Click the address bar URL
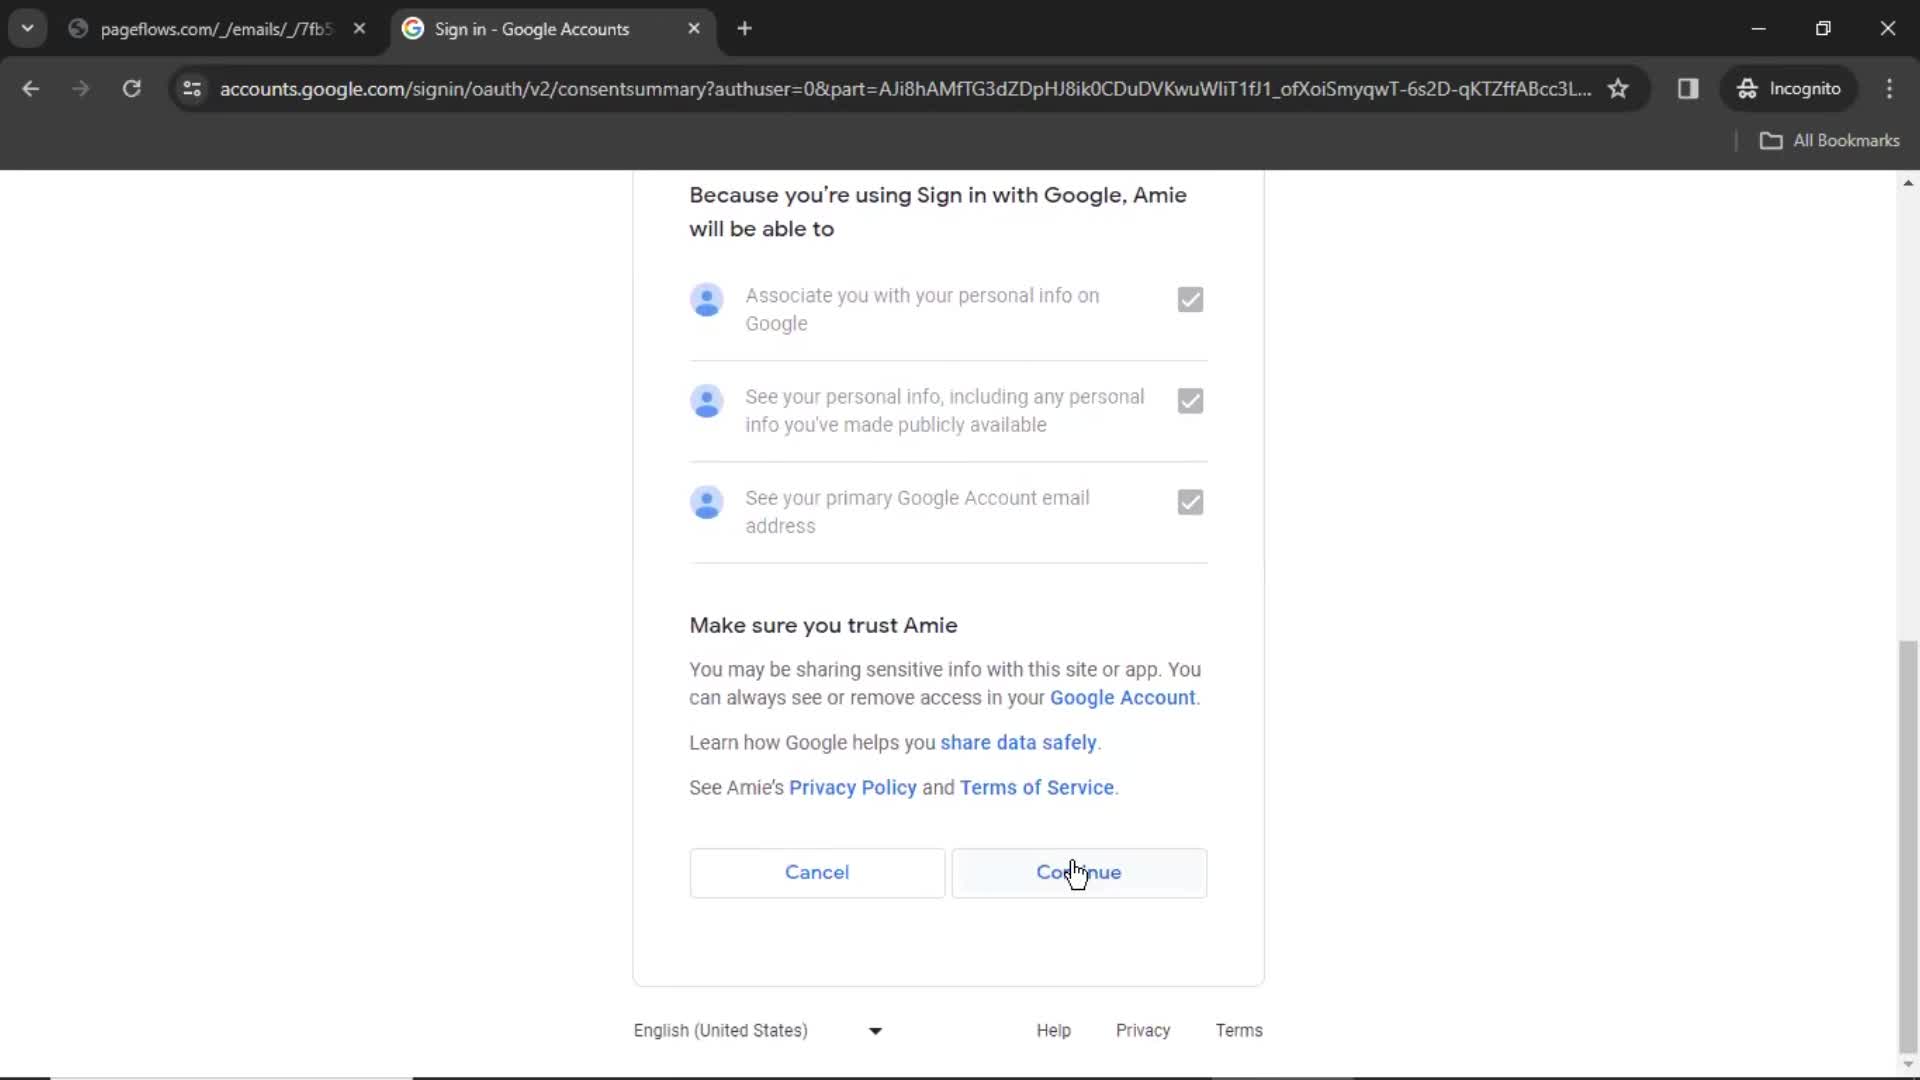Viewport: 1920px width, 1080px height. pyautogui.click(x=905, y=89)
